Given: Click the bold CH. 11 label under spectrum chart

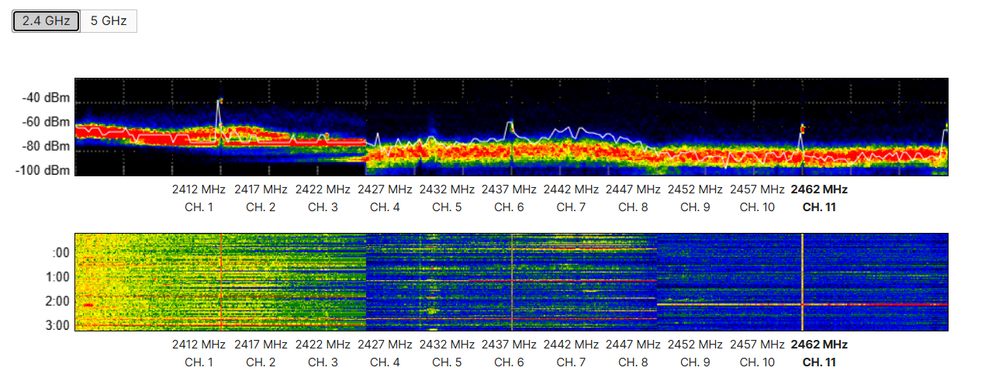Looking at the screenshot, I should 819,207.
